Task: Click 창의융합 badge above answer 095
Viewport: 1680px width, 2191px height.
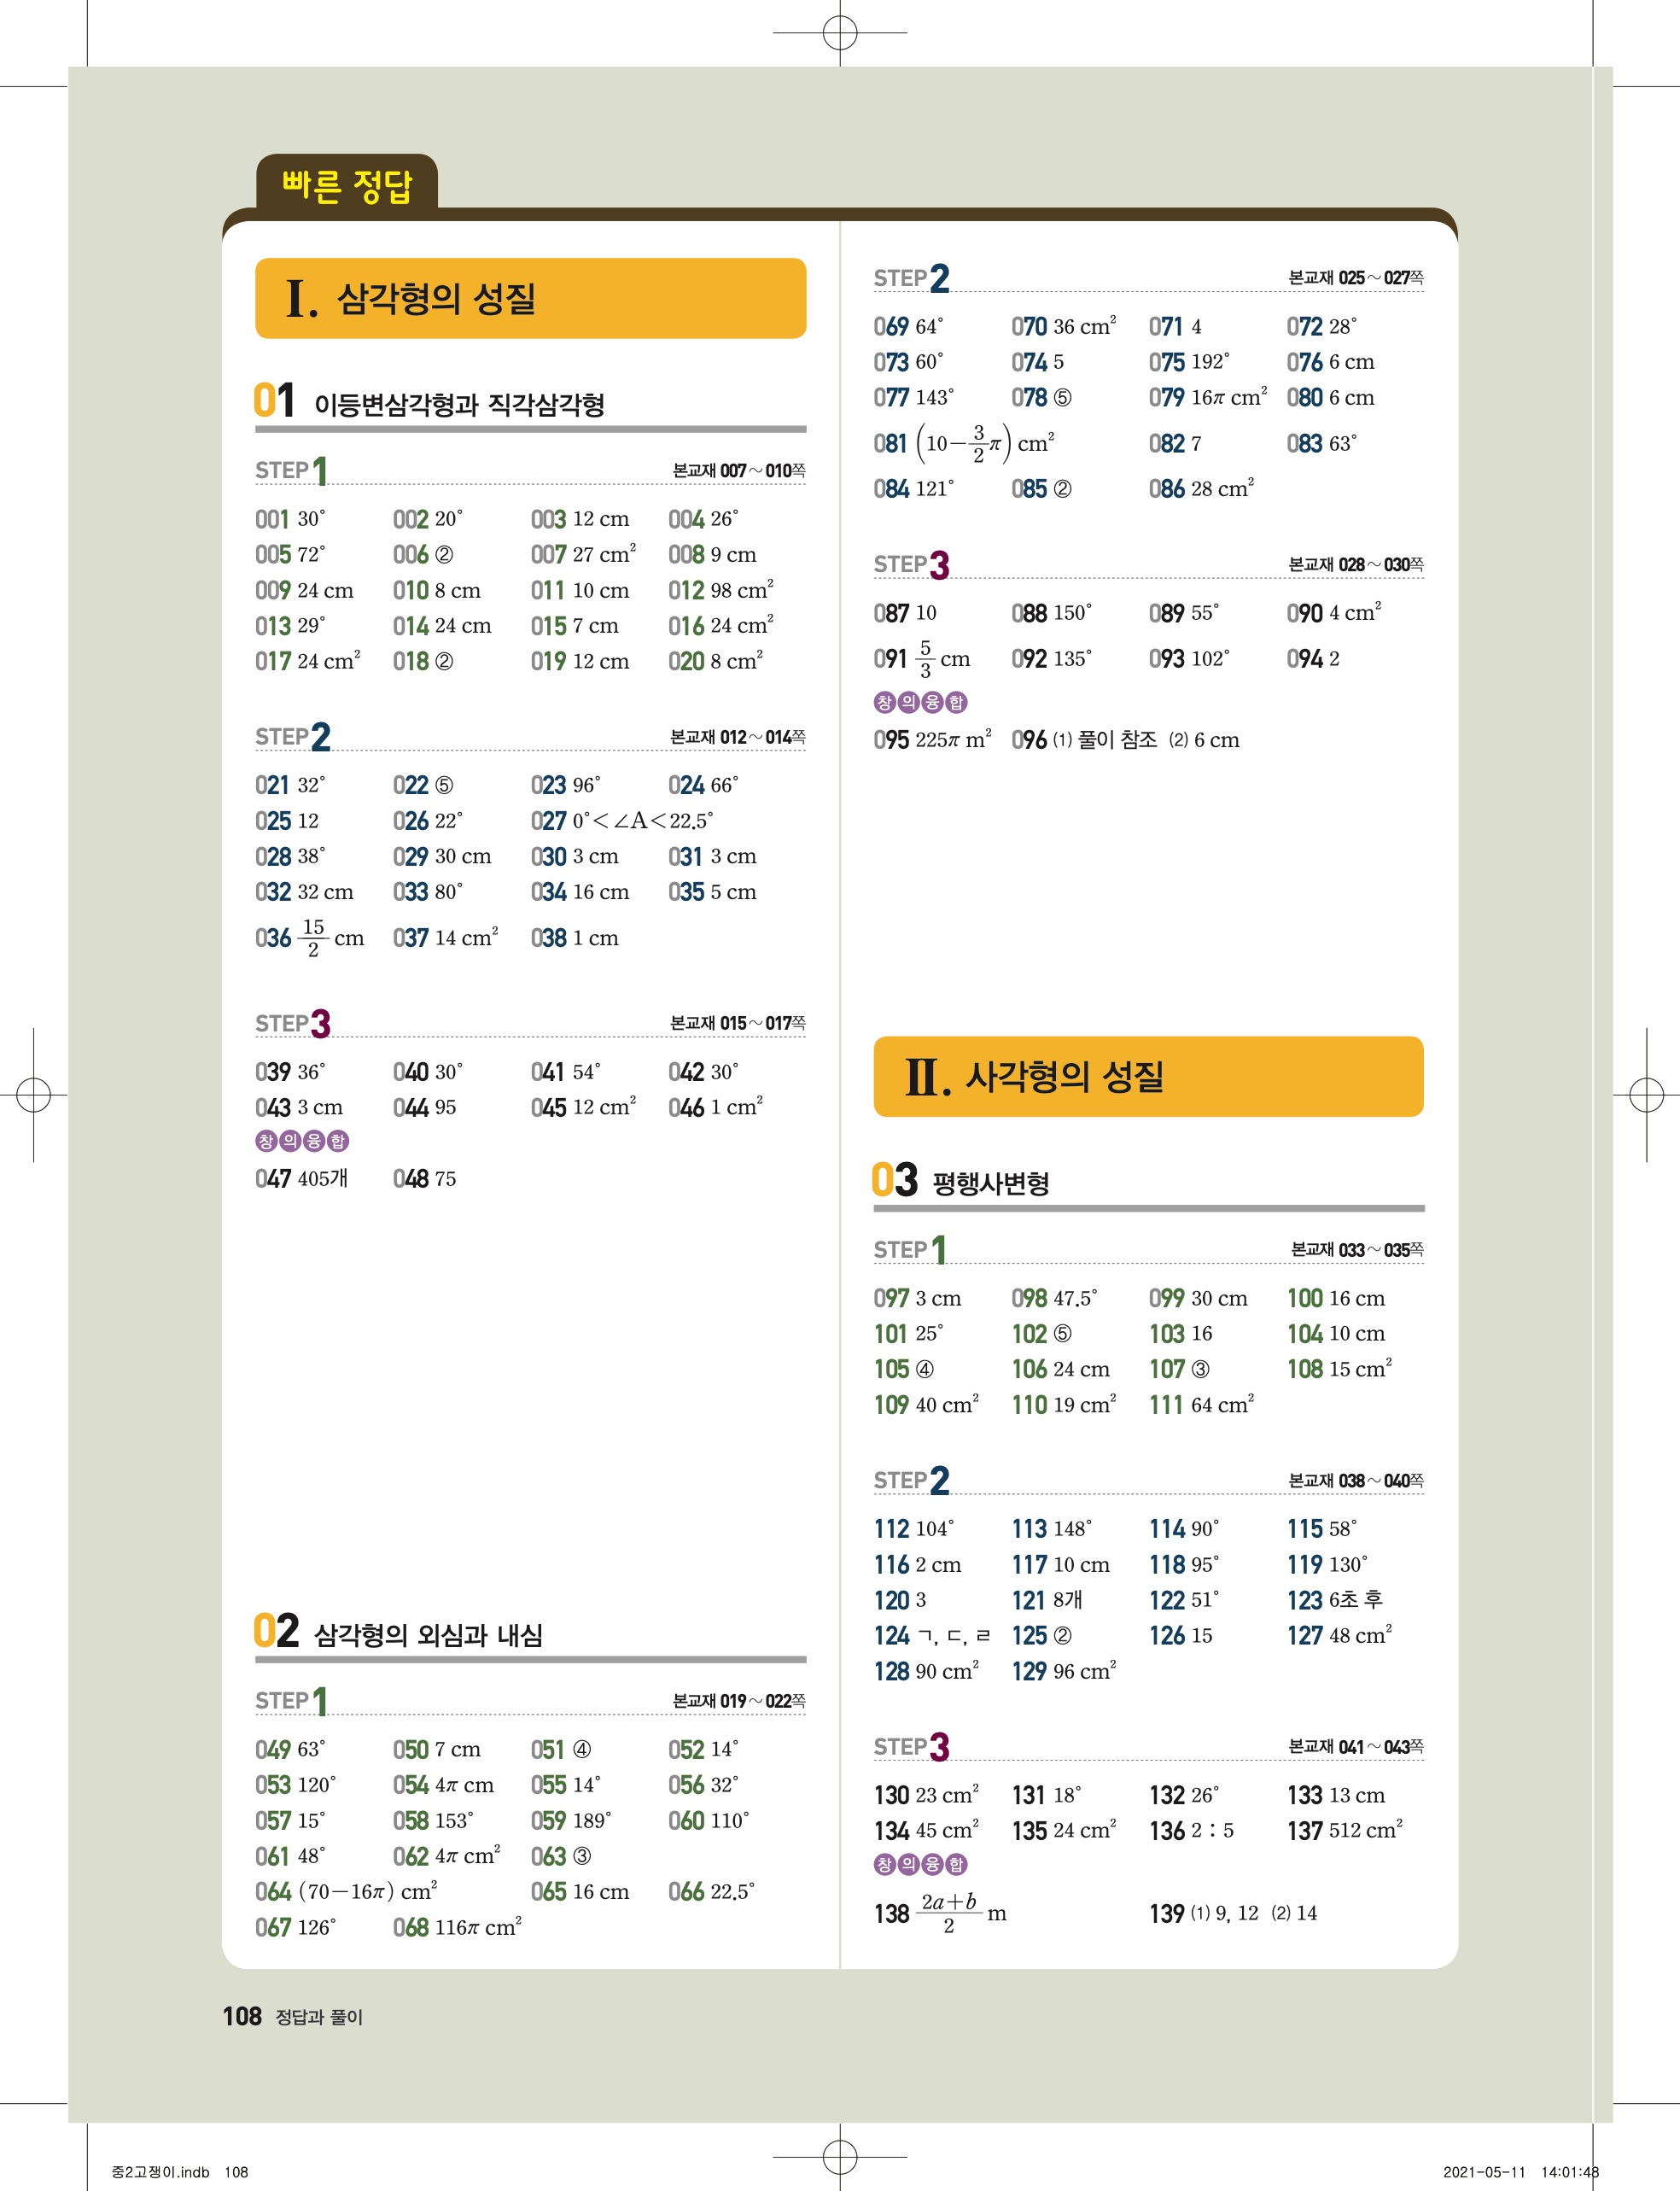Action: (x=920, y=702)
